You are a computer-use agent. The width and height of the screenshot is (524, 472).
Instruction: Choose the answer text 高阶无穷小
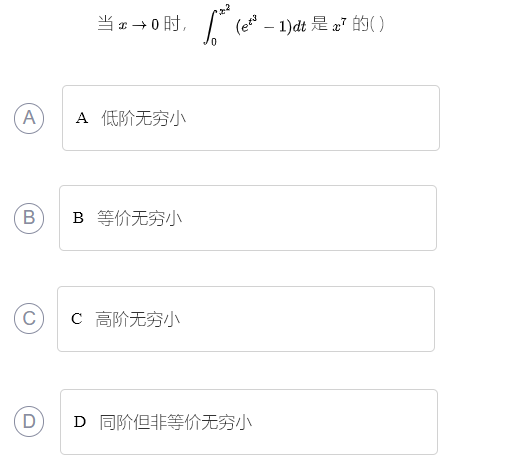pos(138,319)
